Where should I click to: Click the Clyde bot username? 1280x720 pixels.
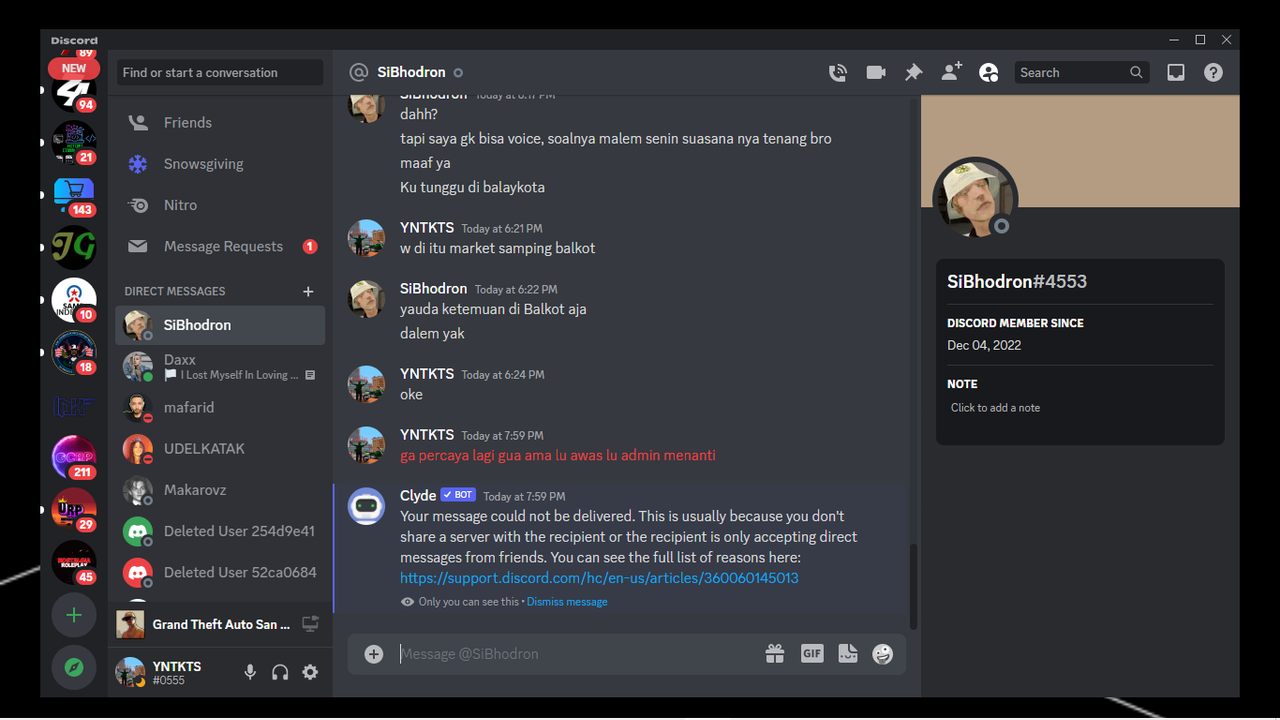coord(418,495)
